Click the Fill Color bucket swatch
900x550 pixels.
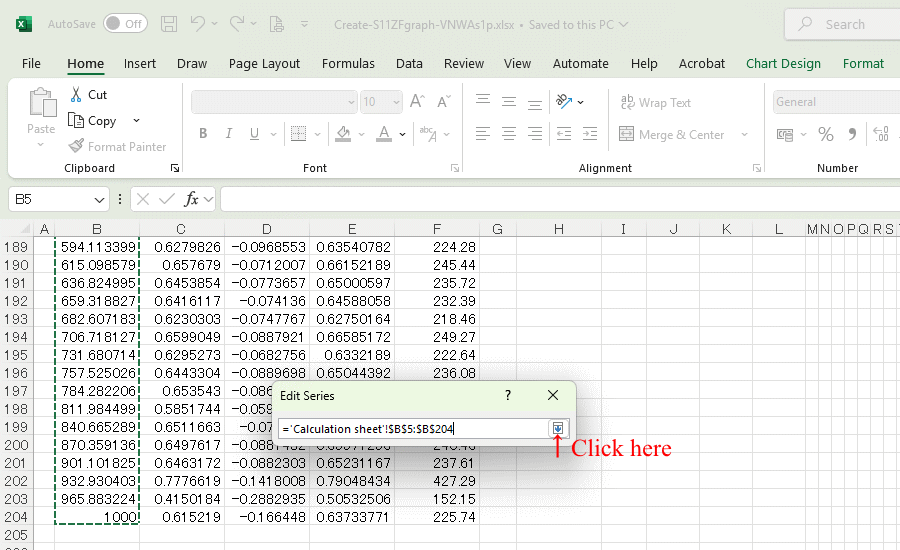[x=343, y=134]
